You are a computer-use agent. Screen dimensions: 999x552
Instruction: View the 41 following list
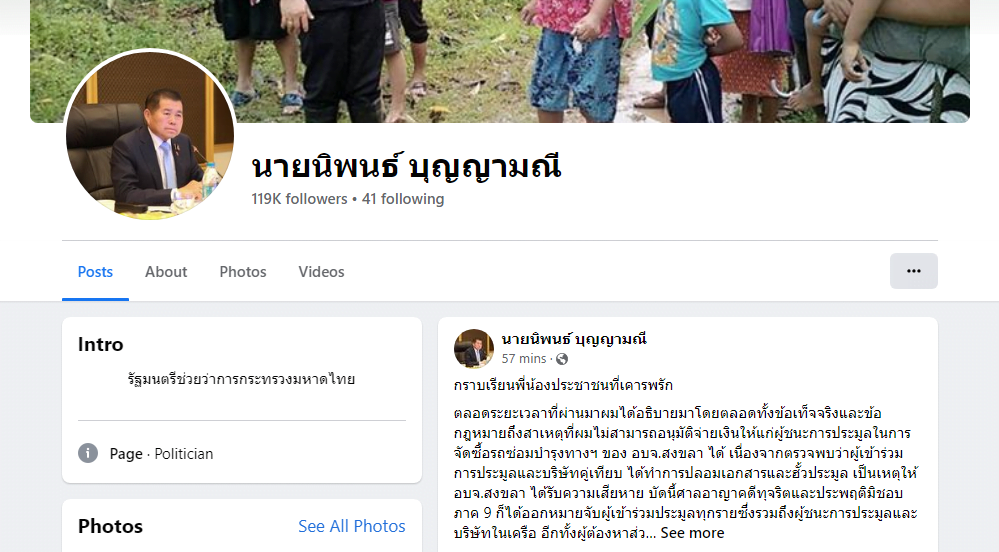(403, 199)
